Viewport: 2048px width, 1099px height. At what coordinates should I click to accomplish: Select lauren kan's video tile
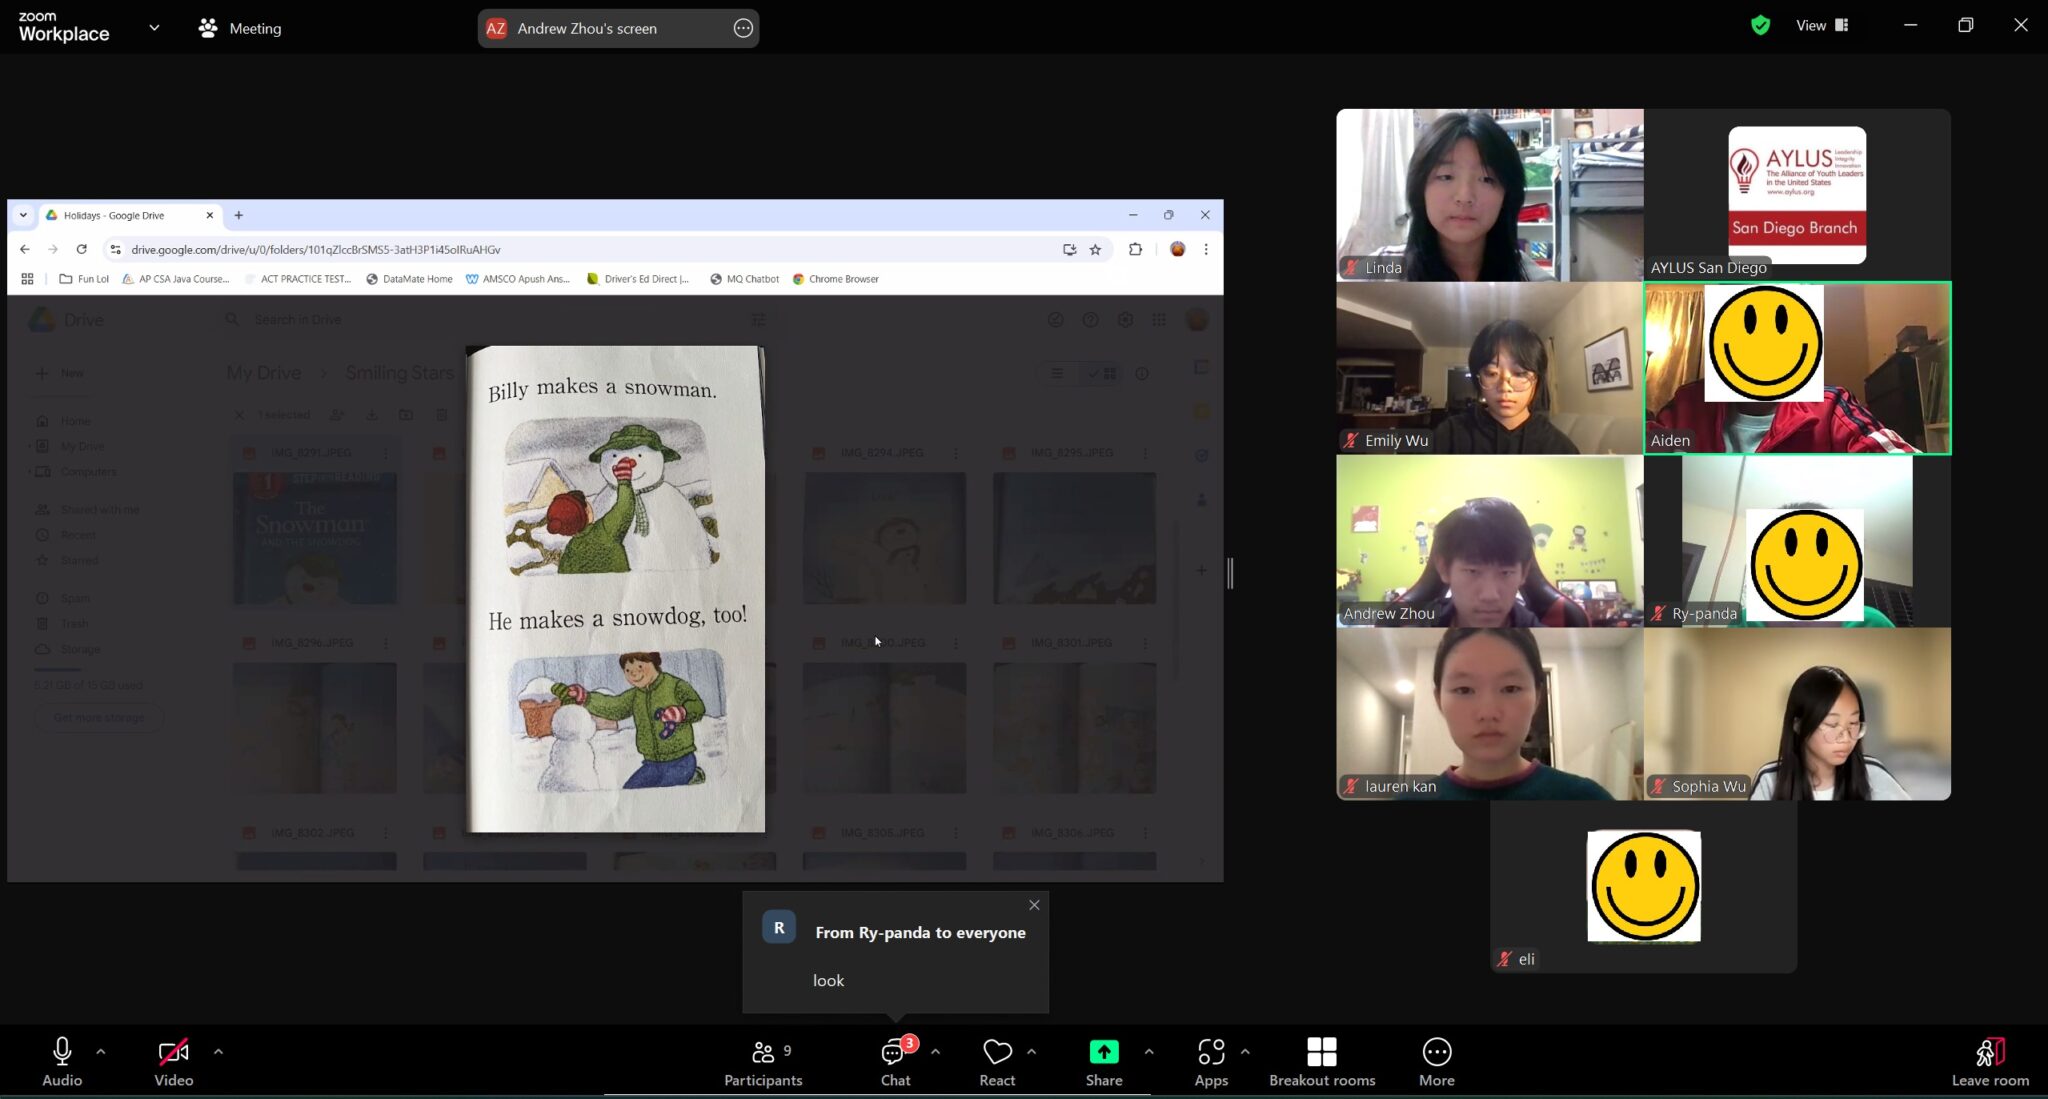1489,714
